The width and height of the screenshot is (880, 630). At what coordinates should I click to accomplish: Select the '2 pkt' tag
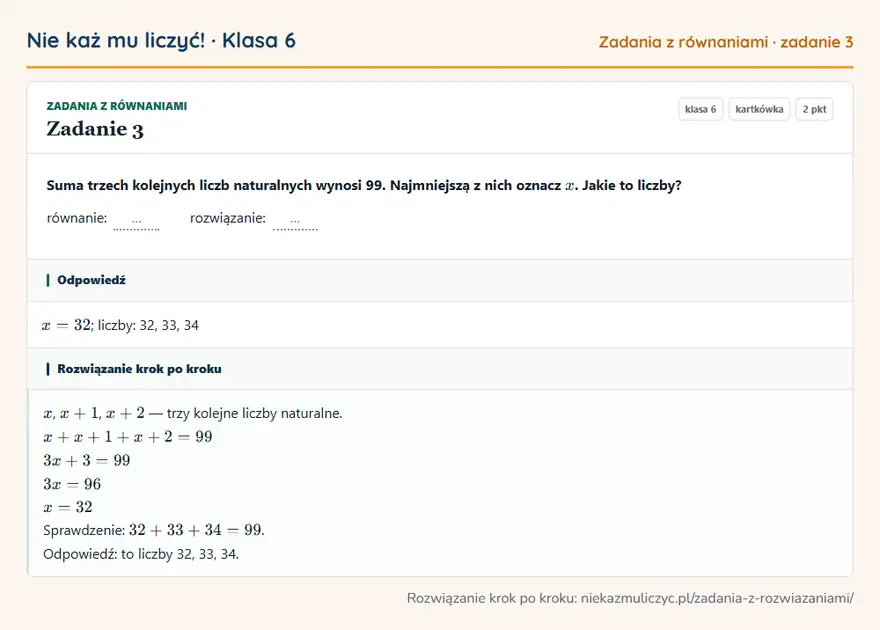click(x=814, y=109)
